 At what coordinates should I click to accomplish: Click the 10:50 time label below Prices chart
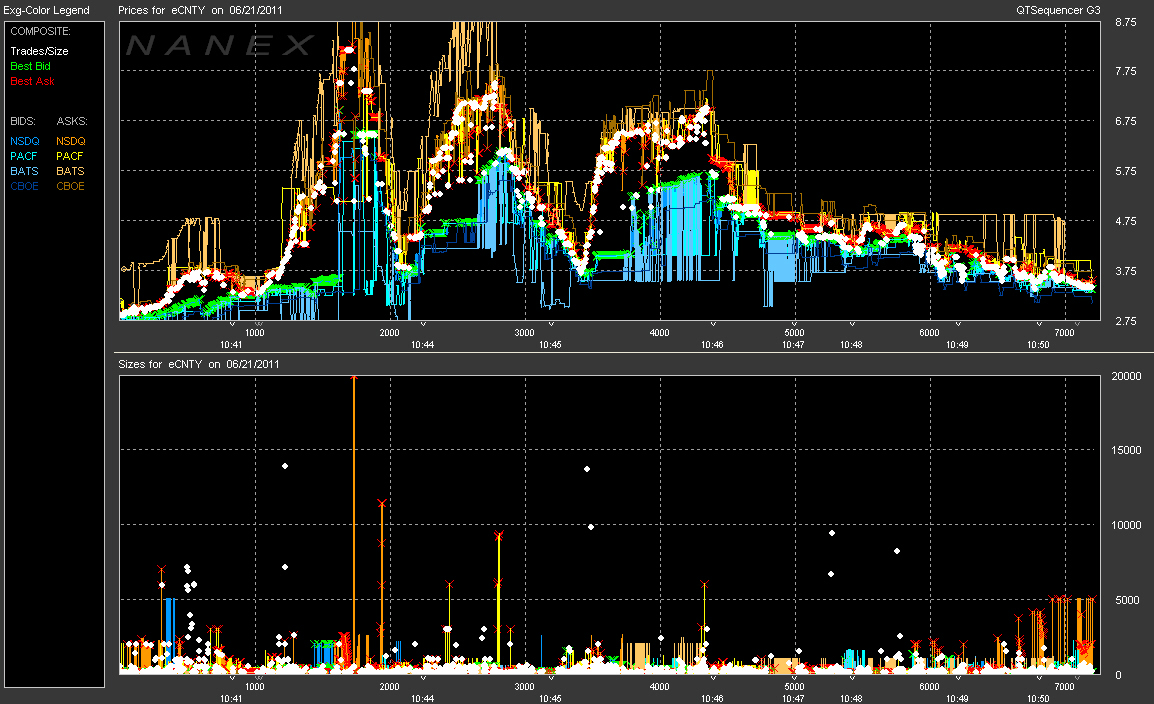pyautogui.click(x=1038, y=344)
